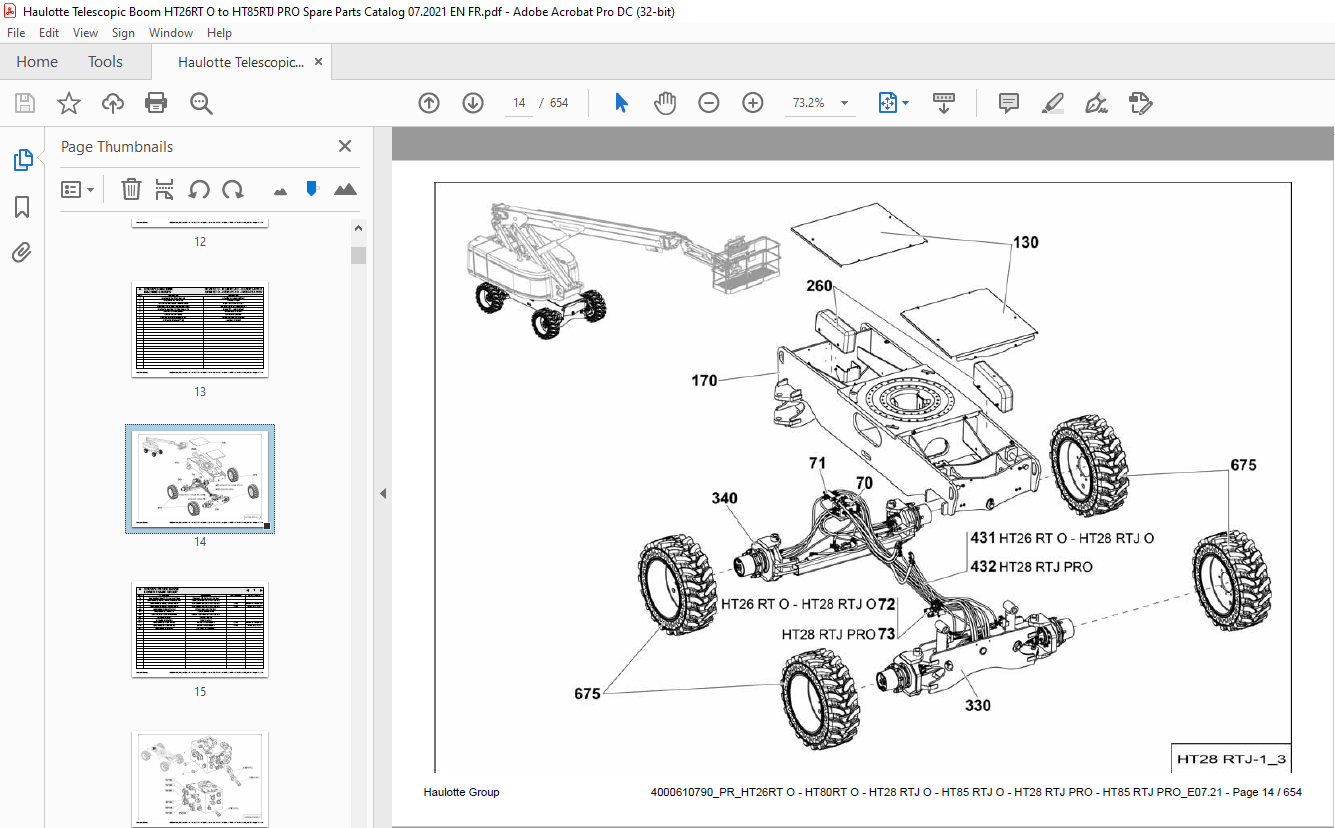1335x828 pixels.
Task: Rotate pages clockwise
Action: pyautogui.click(x=233, y=189)
